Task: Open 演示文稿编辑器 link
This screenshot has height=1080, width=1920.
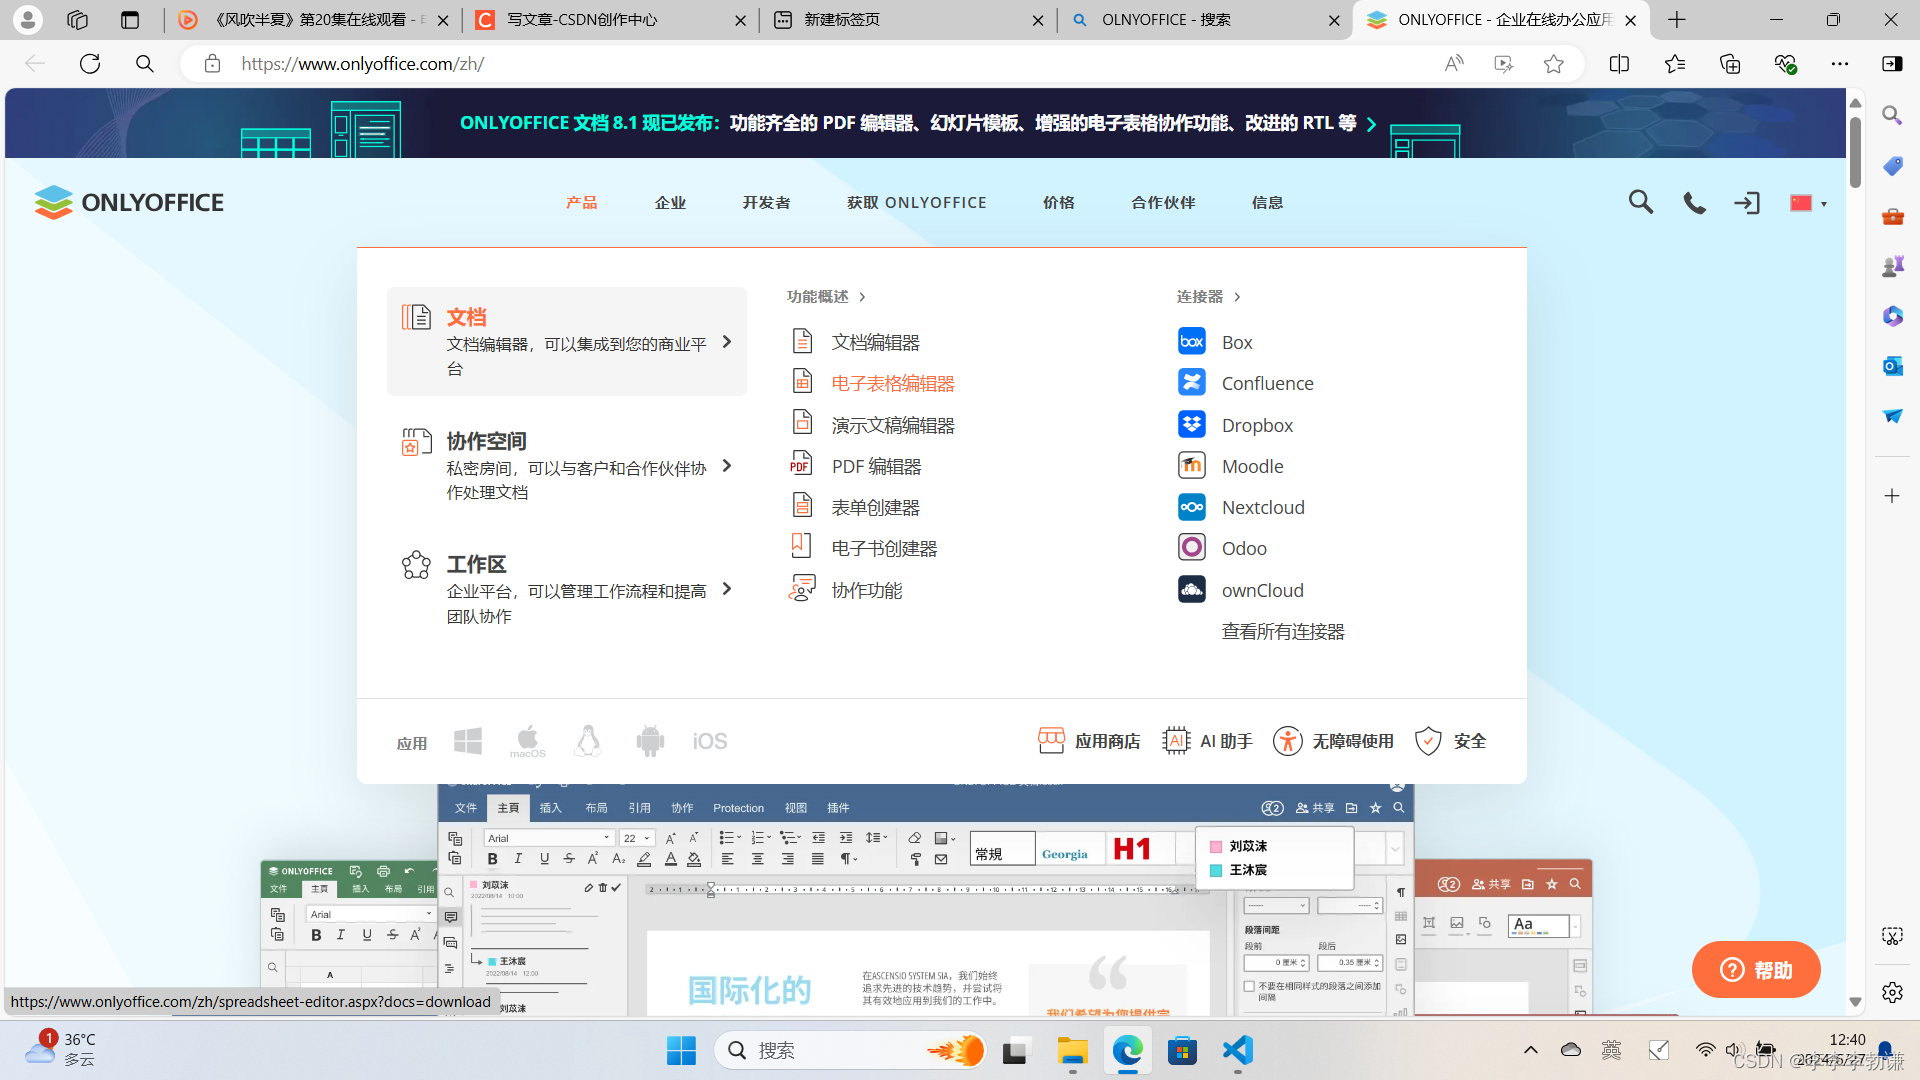Action: 893,425
